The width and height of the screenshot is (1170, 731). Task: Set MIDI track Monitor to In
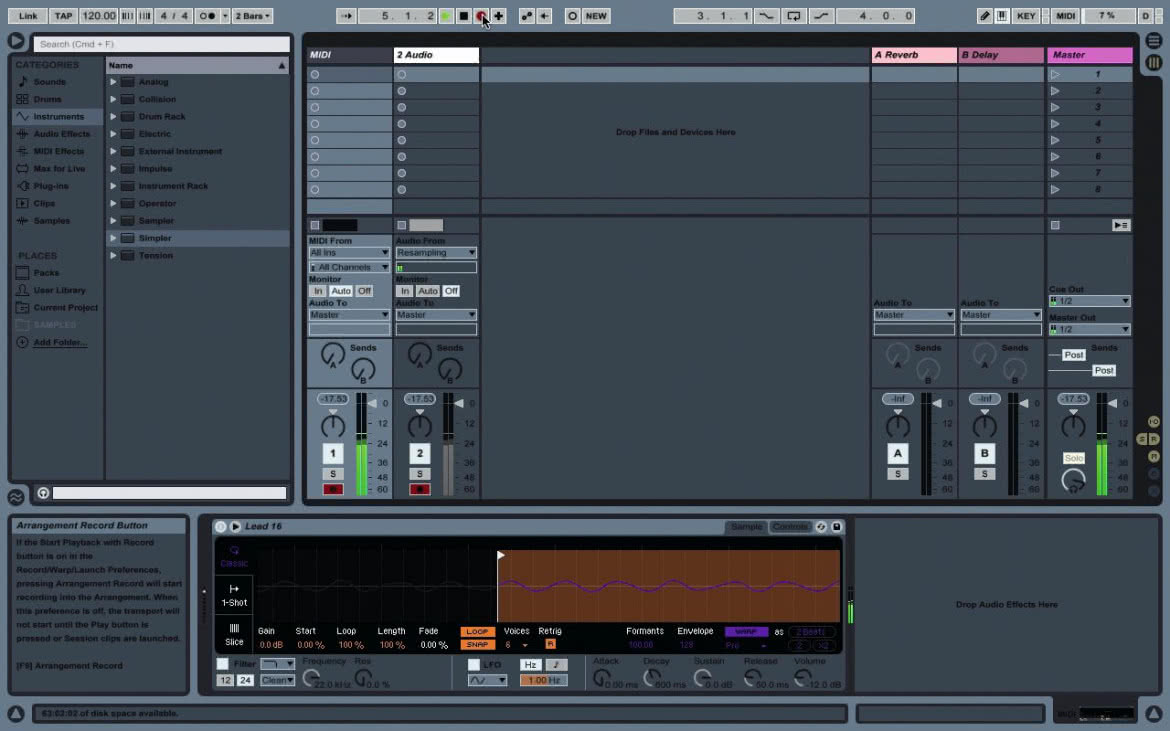tap(318, 291)
